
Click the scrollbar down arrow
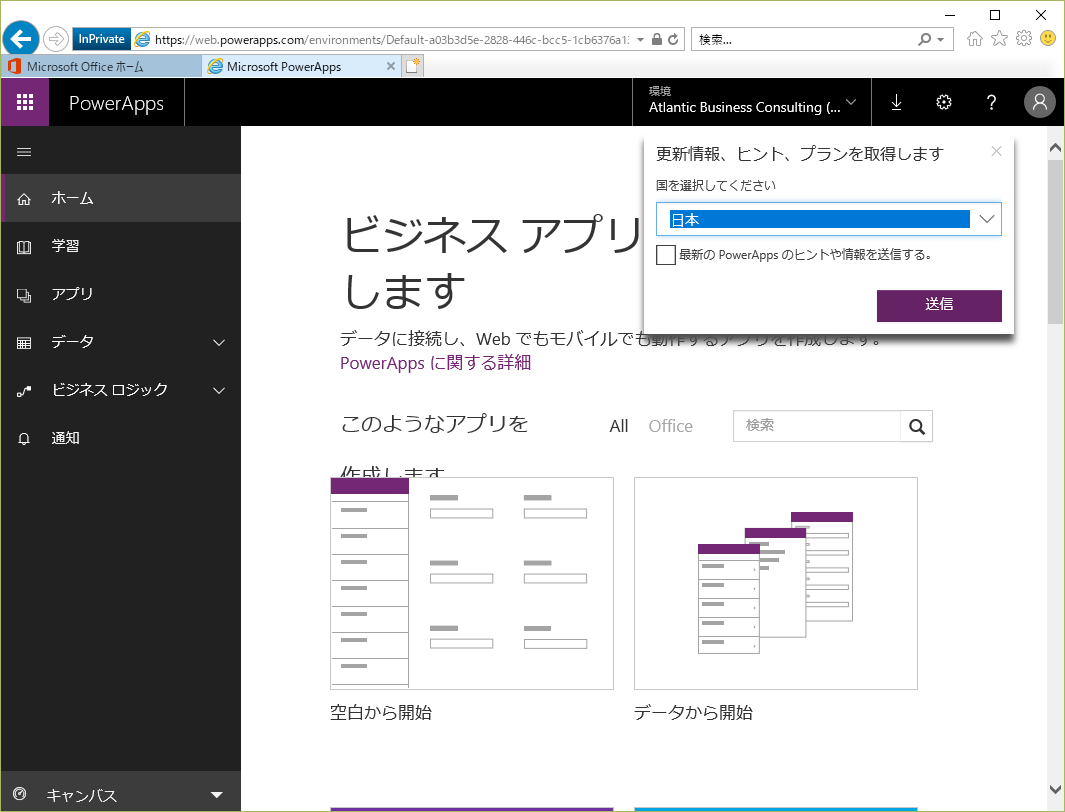(x=1055, y=790)
